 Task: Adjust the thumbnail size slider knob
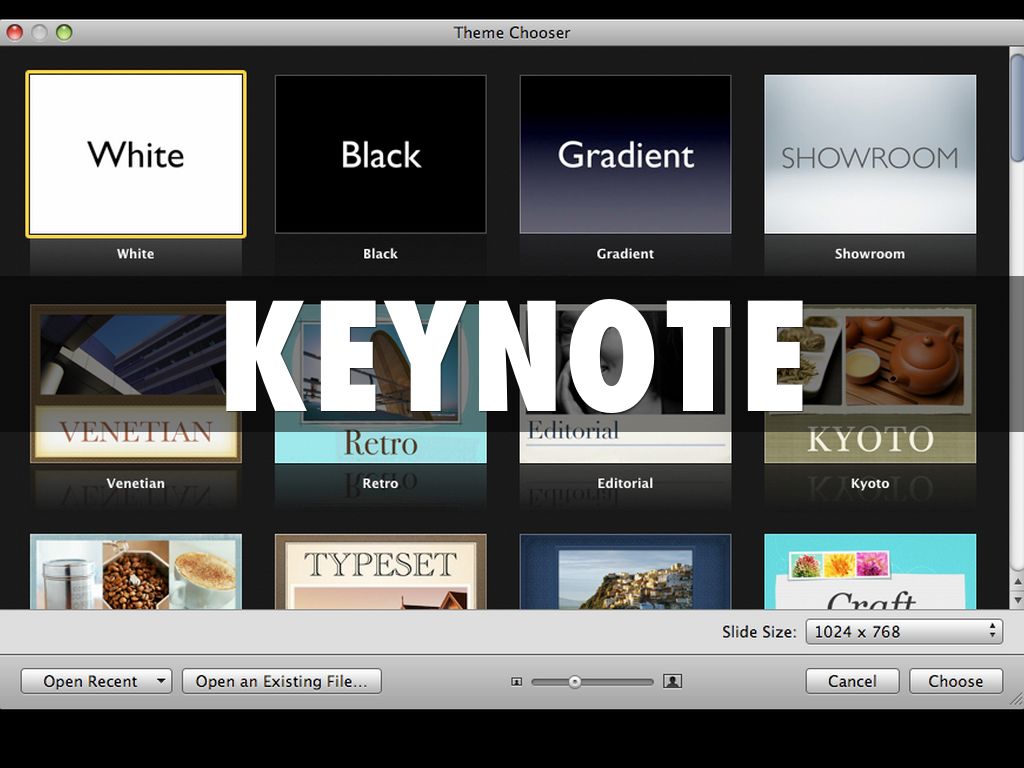pyautogui.click(x=575, y=682)
